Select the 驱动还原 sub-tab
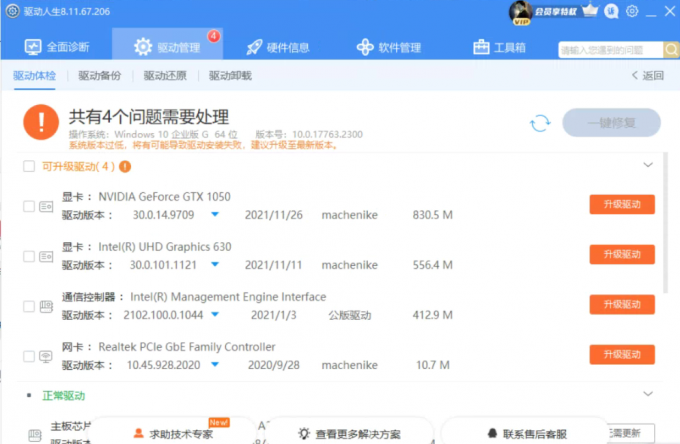The height and width of the screenshot is (444, 680). [x=165, y=76]
